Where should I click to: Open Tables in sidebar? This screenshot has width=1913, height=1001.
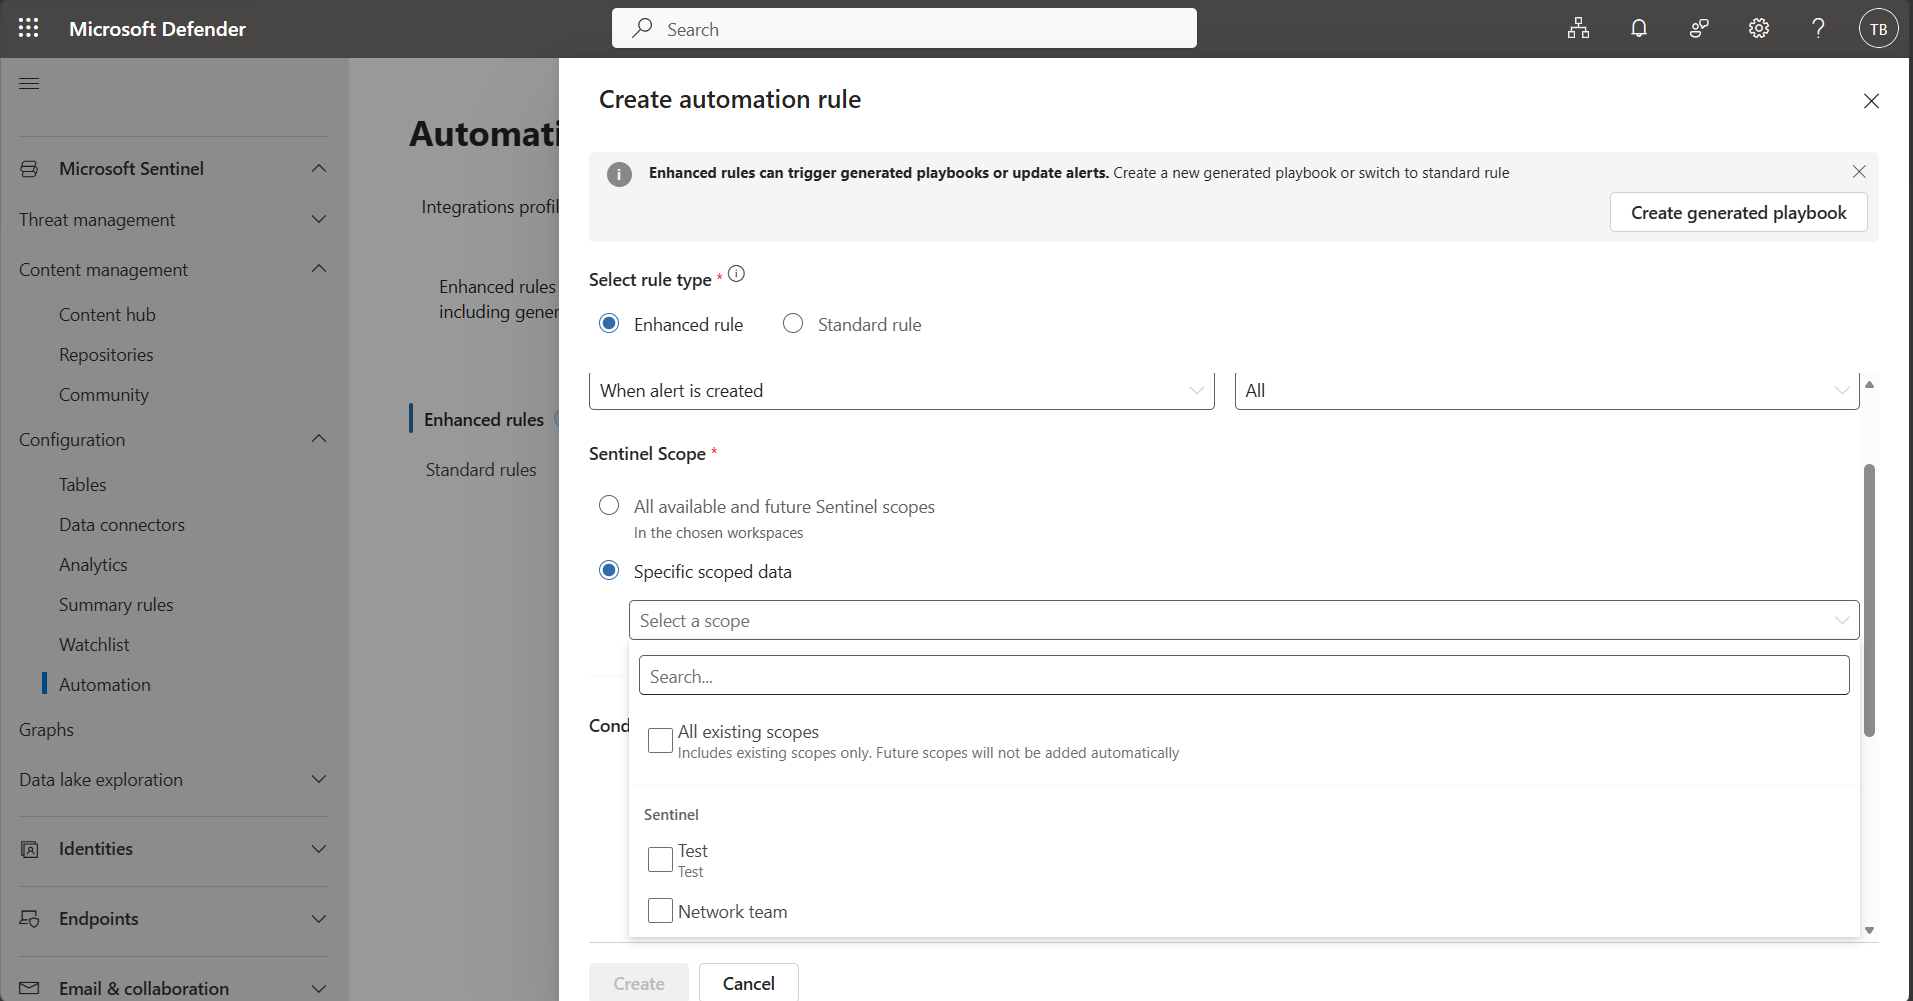(x=82, y=485)
